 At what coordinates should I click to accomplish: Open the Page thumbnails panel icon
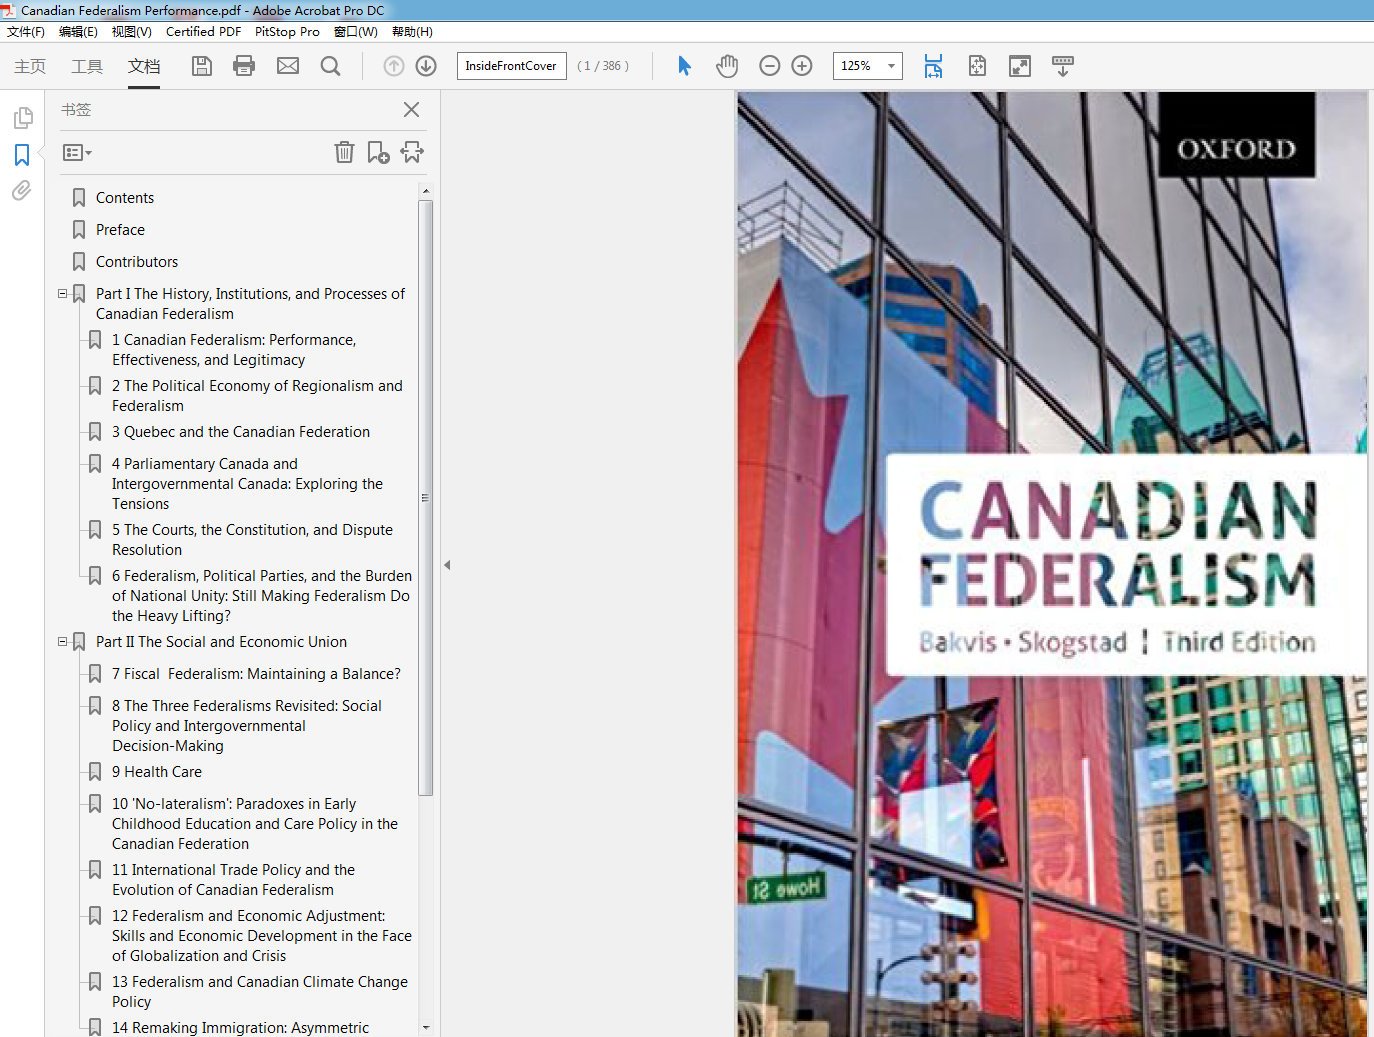pos(23,118)
